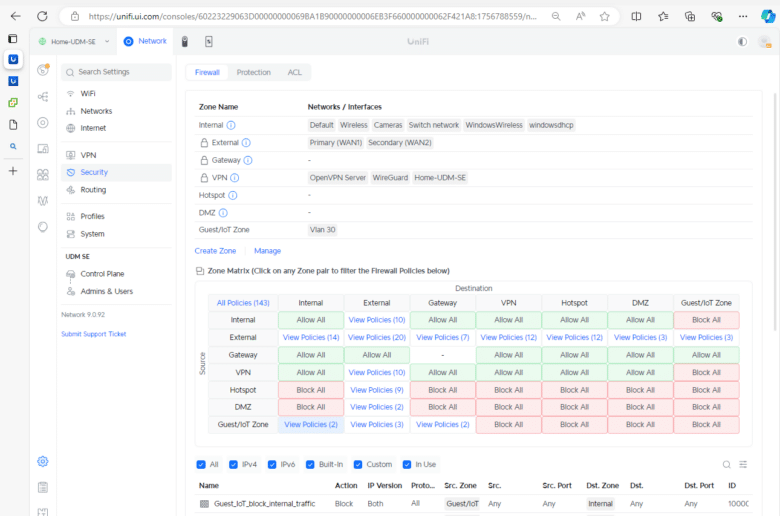780x516 pixels.
Task: Open the Settings gear icon in the left rail
Action: click(x=43, y=461)
